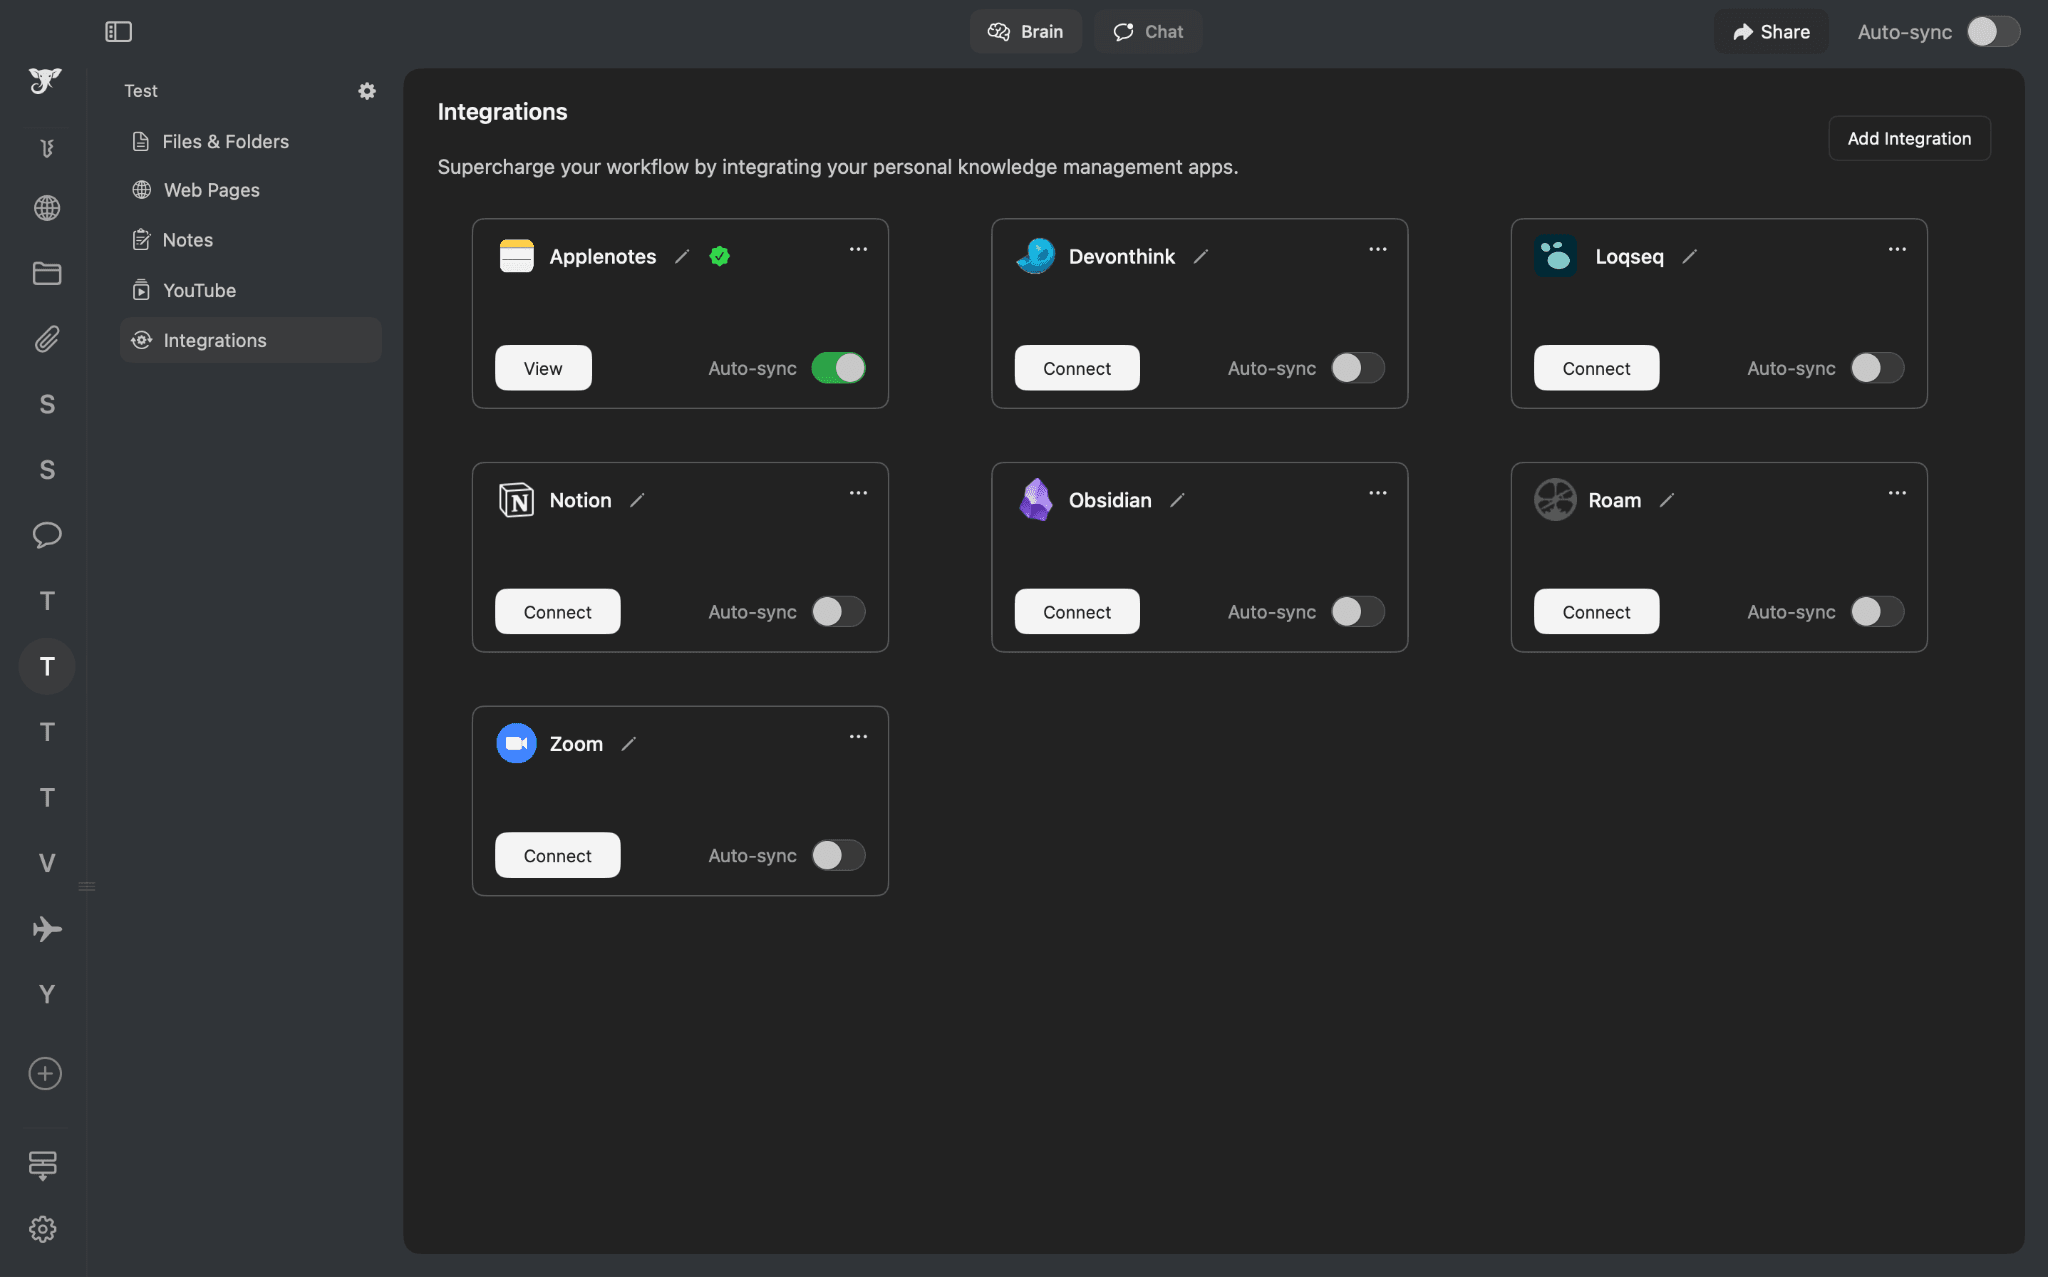
Task: Select Integrations in sidebar
Action: tap(250, 341)
